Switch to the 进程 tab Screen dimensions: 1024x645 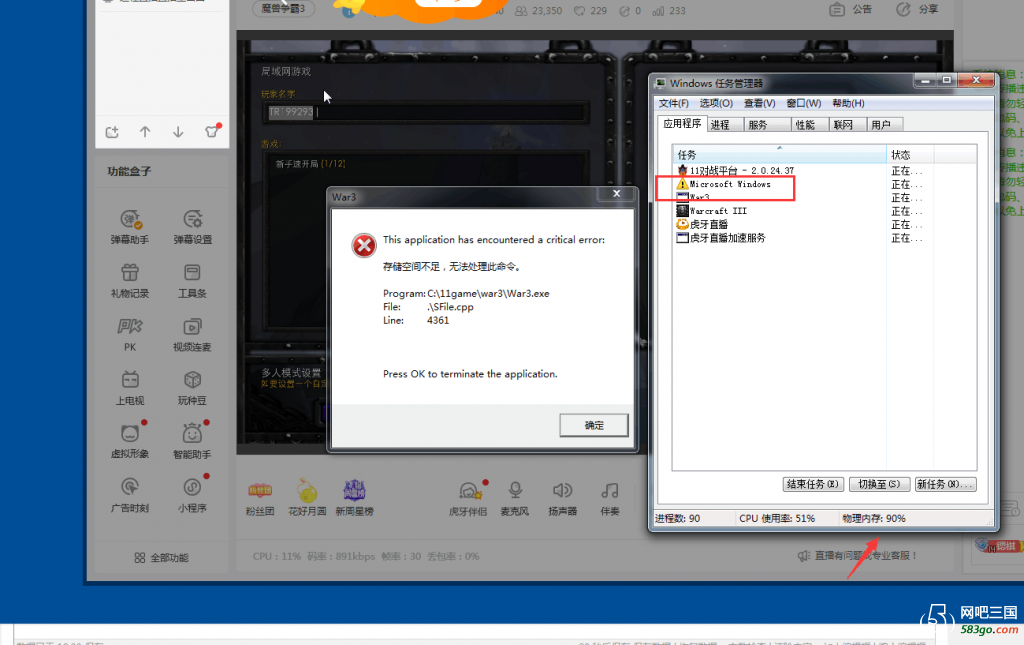[x=725, y=125]
